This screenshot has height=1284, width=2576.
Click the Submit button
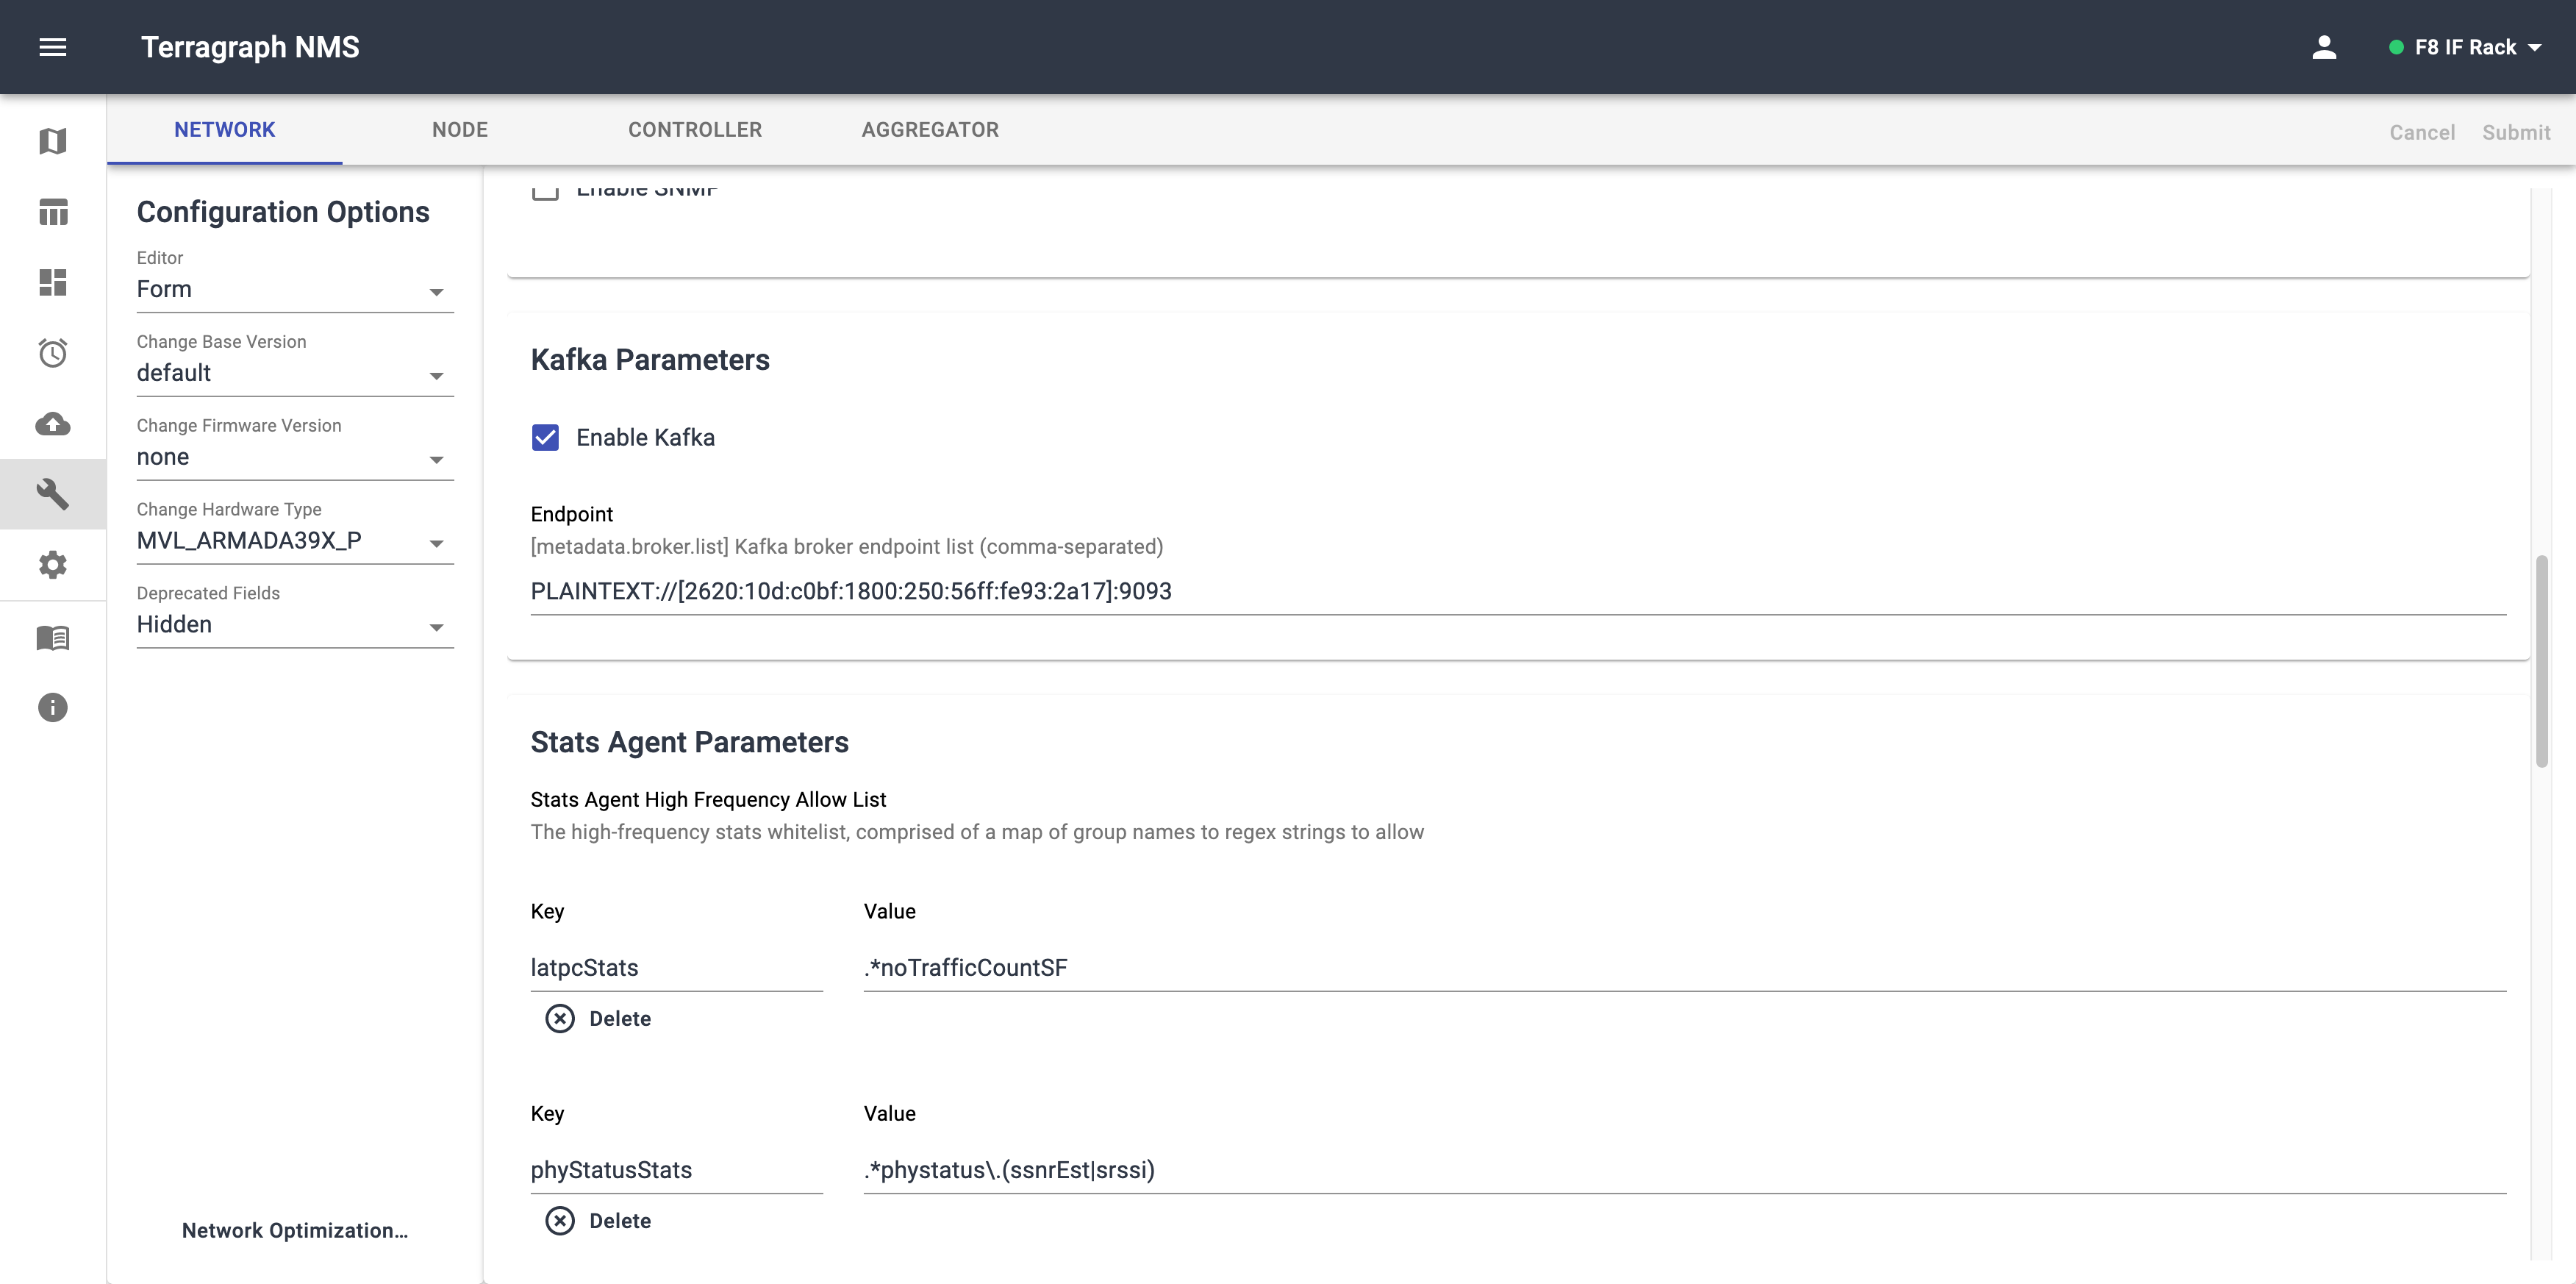coord(2516,132)
